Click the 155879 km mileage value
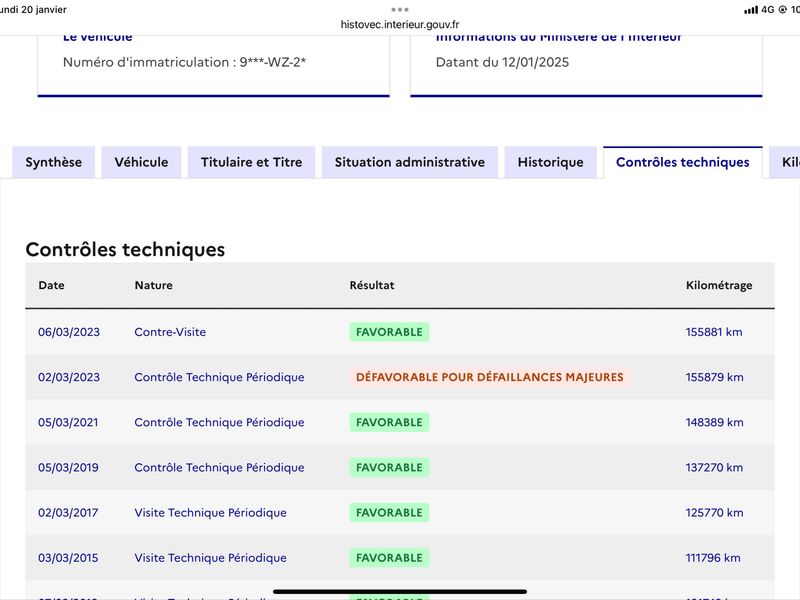The height and width of the screenshot is (600, 800). click(x=714, y=377)
